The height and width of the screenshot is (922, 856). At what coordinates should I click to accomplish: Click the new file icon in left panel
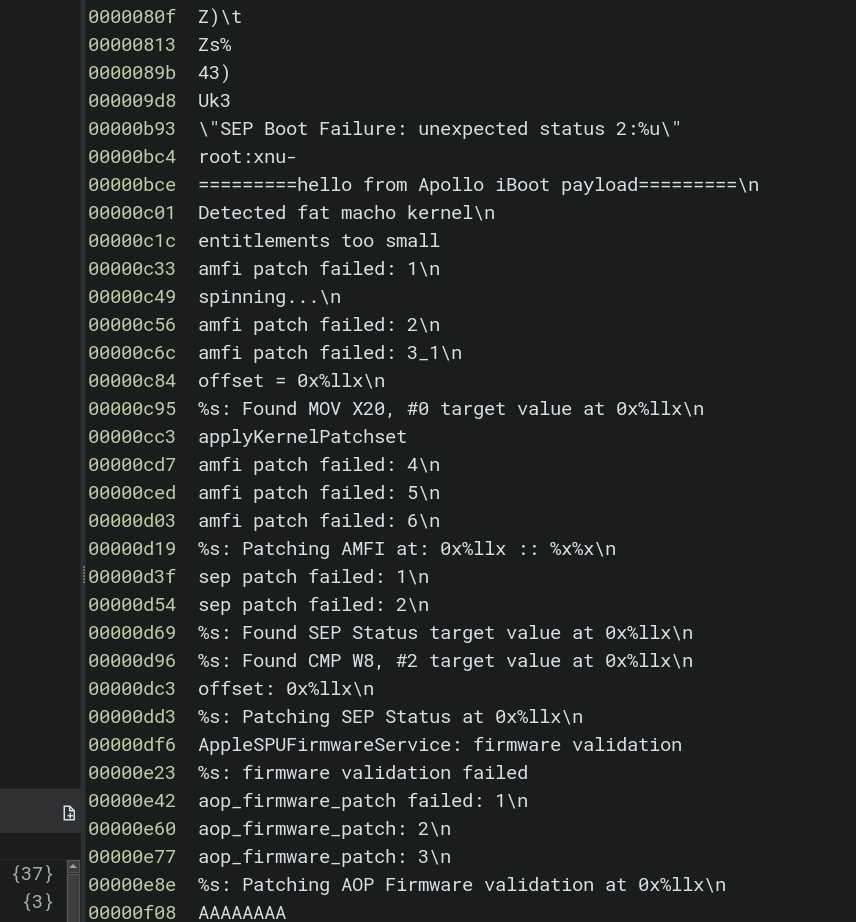pyautogui.click(x=69, y=813)
